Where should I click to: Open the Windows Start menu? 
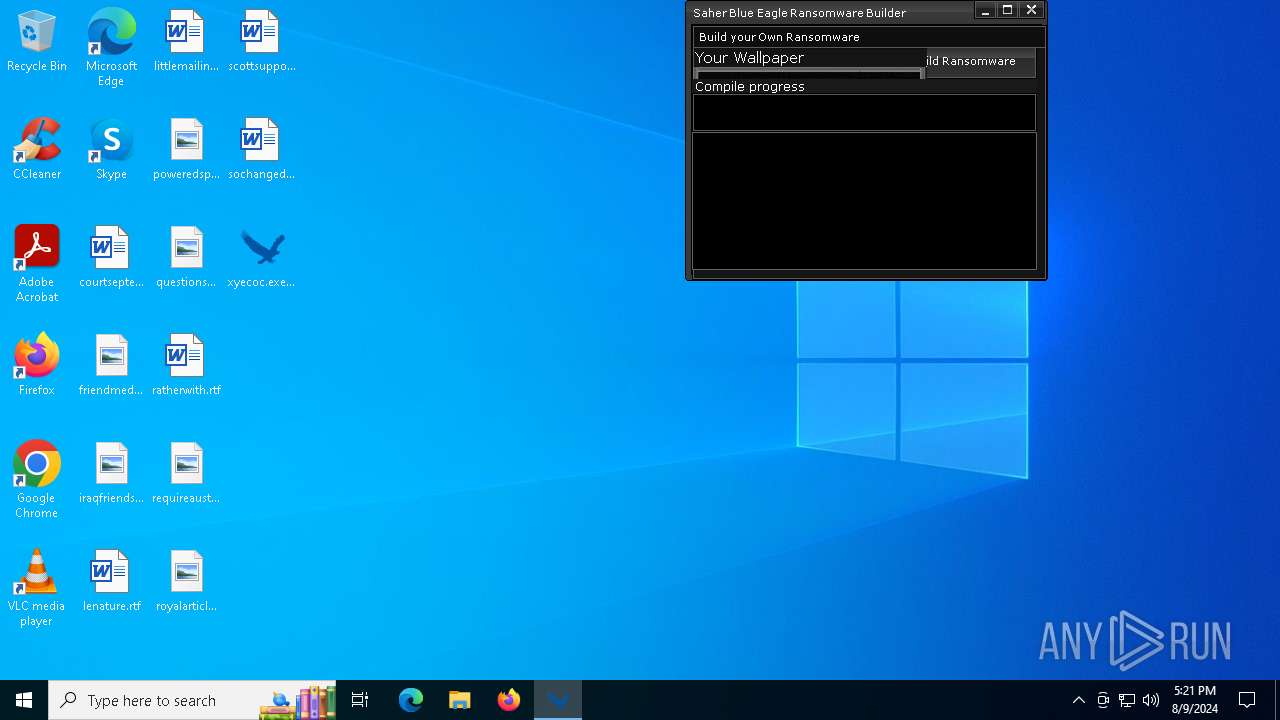click(24, 700)
